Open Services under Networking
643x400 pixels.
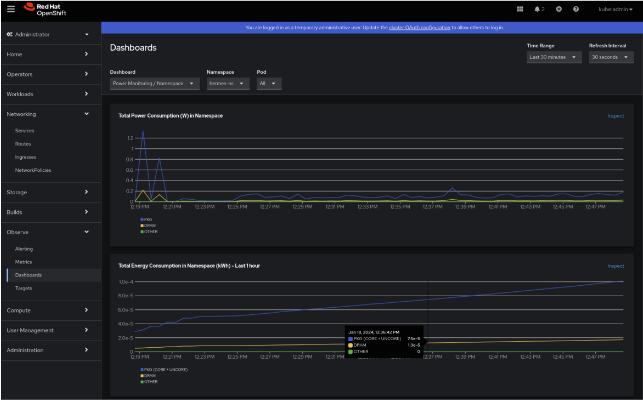tap(25, 130)
